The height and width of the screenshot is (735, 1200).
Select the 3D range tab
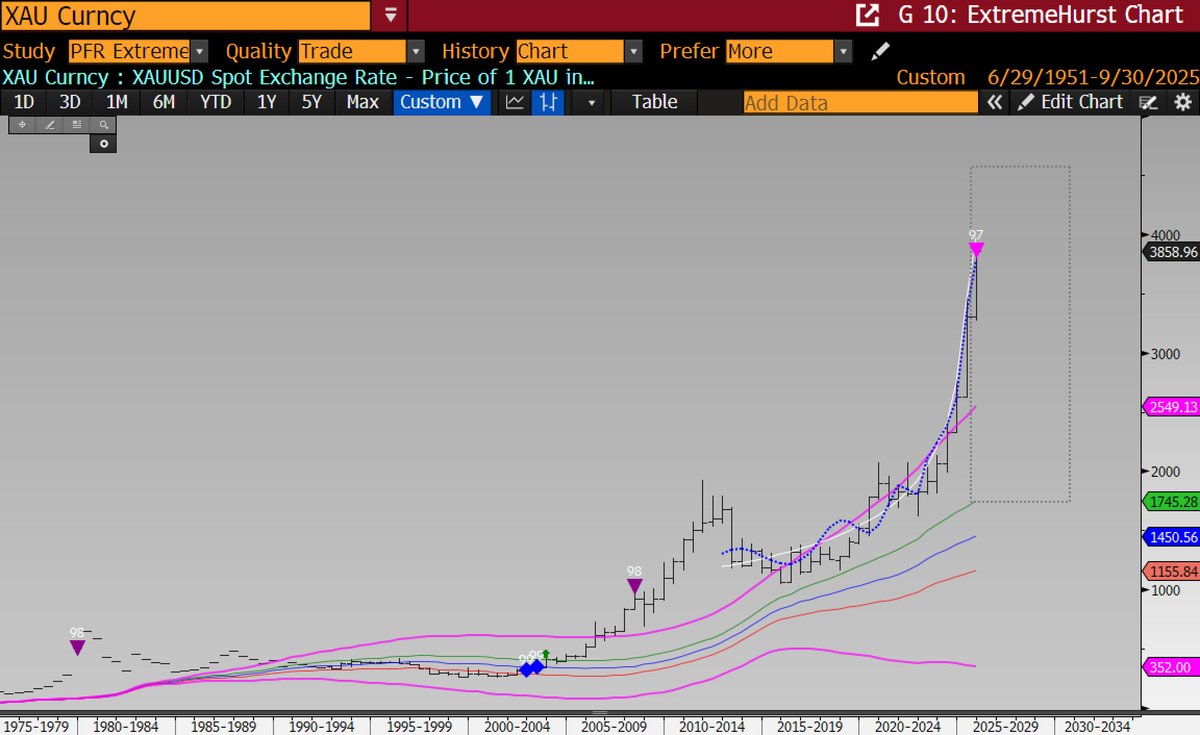click(x=70, y=102)
